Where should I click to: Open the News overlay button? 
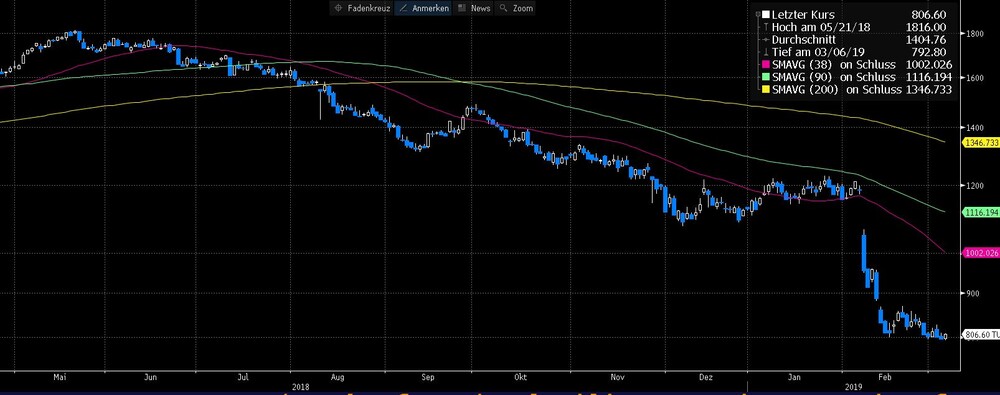pos(474,8)
